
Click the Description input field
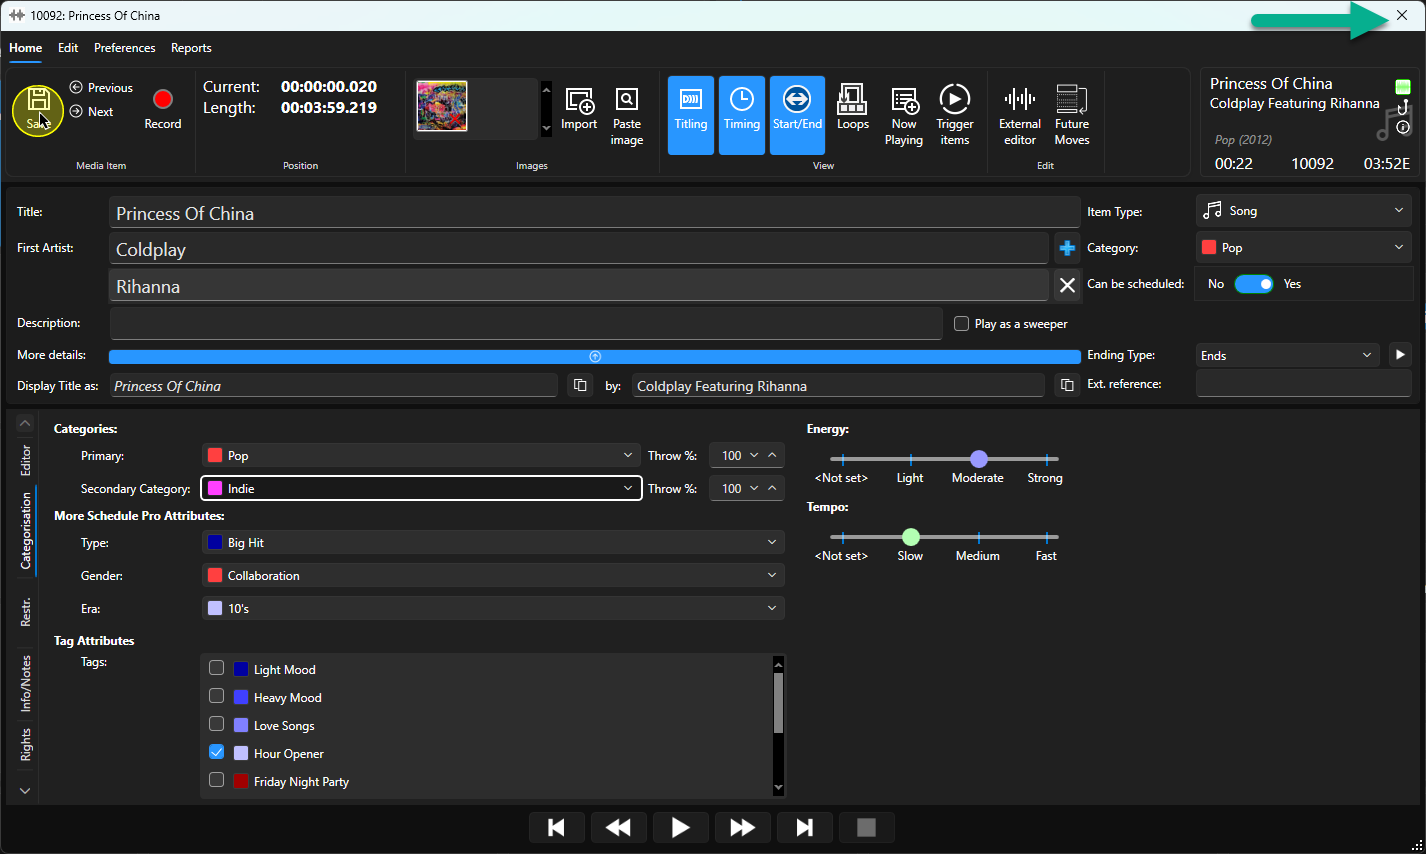(x=526, y=323)
